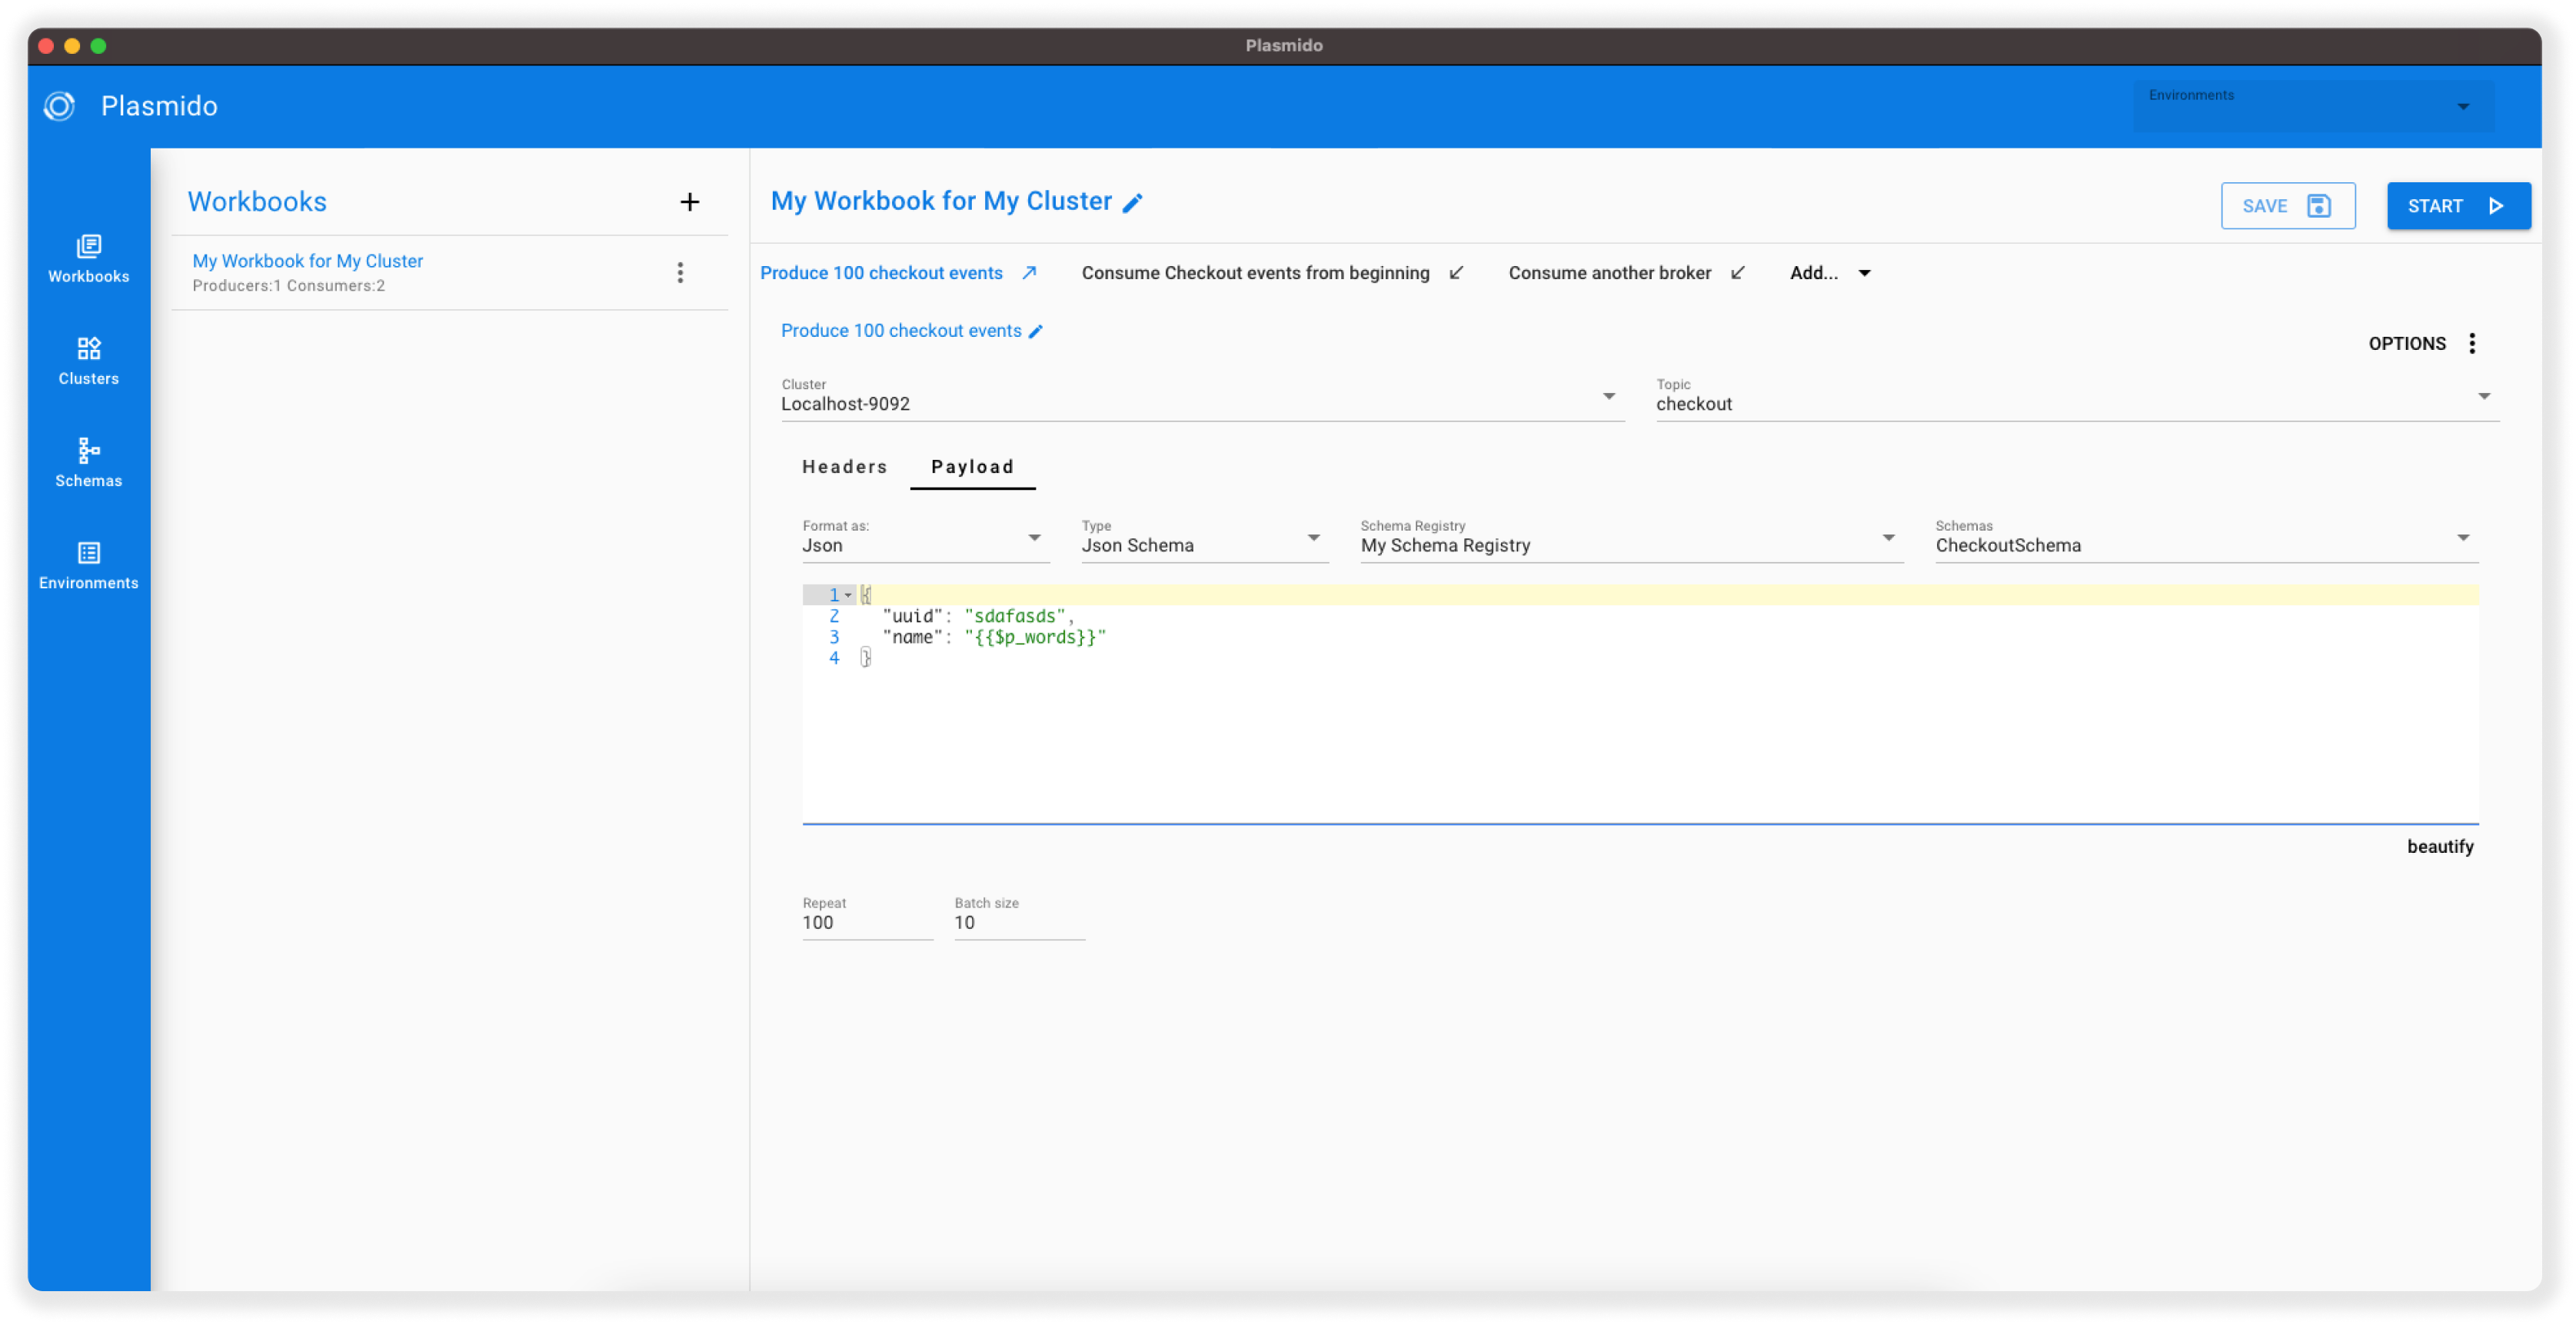2576x1325 pixels.
Task: Switch to the Headers tab
Action: coord(844,467)
